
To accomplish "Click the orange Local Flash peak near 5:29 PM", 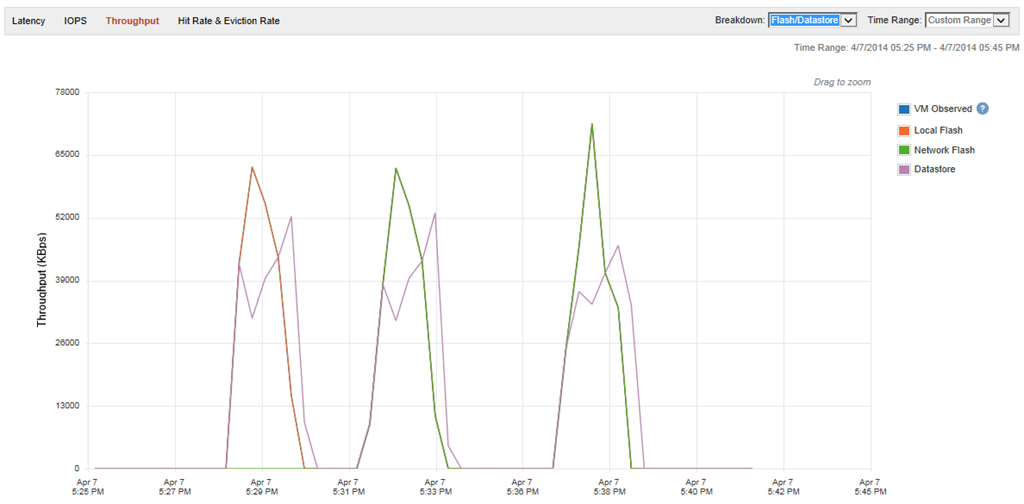I will (x=252, y=168).
